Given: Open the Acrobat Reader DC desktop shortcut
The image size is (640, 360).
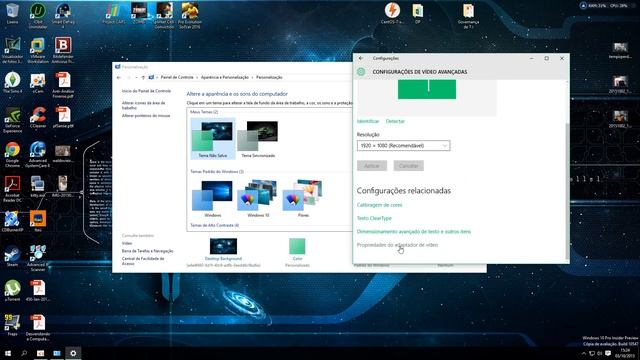Looking at the screenshot, I should [x=12, y=189].
